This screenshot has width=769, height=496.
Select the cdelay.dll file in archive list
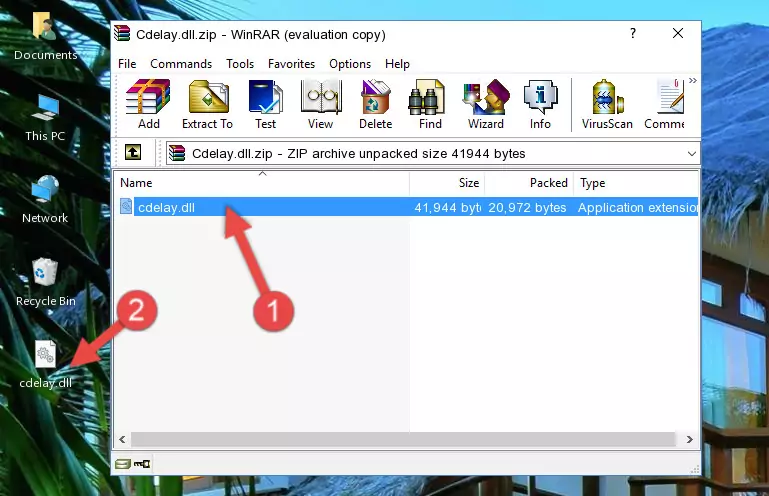407,208
